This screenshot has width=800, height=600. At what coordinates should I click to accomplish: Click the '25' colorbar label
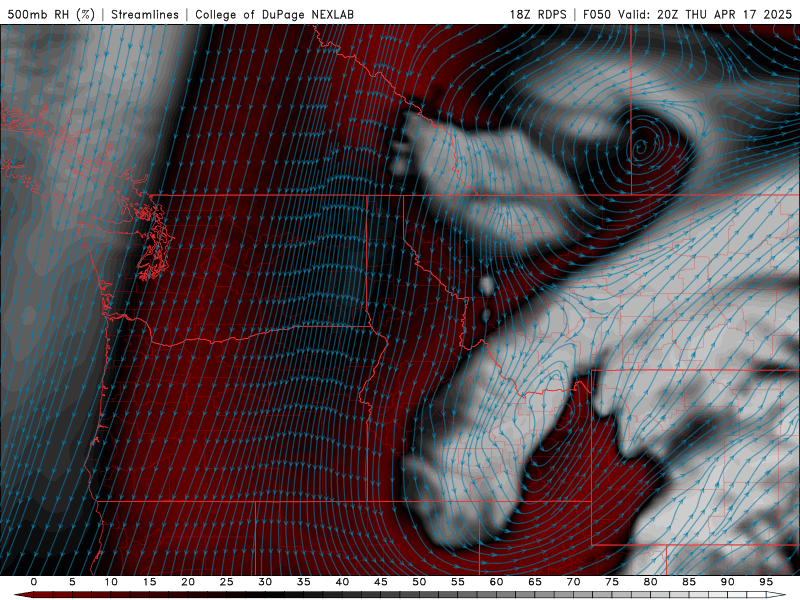tap(227, 582)
